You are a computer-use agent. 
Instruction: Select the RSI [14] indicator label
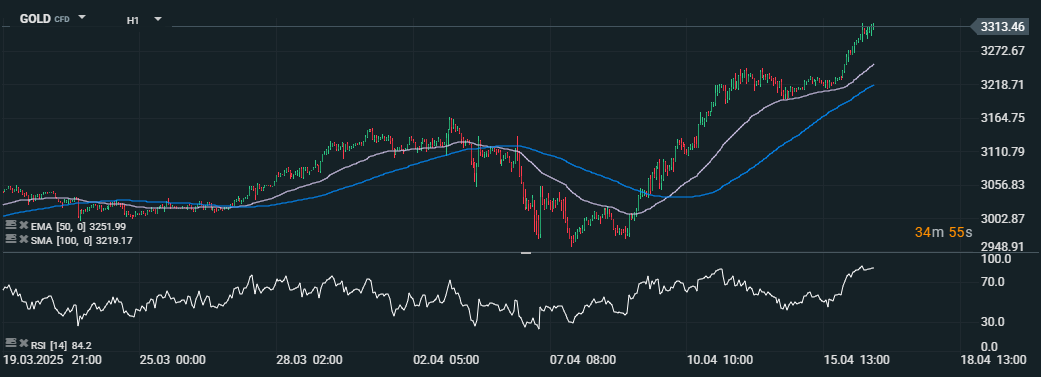(x=61, y=344)
